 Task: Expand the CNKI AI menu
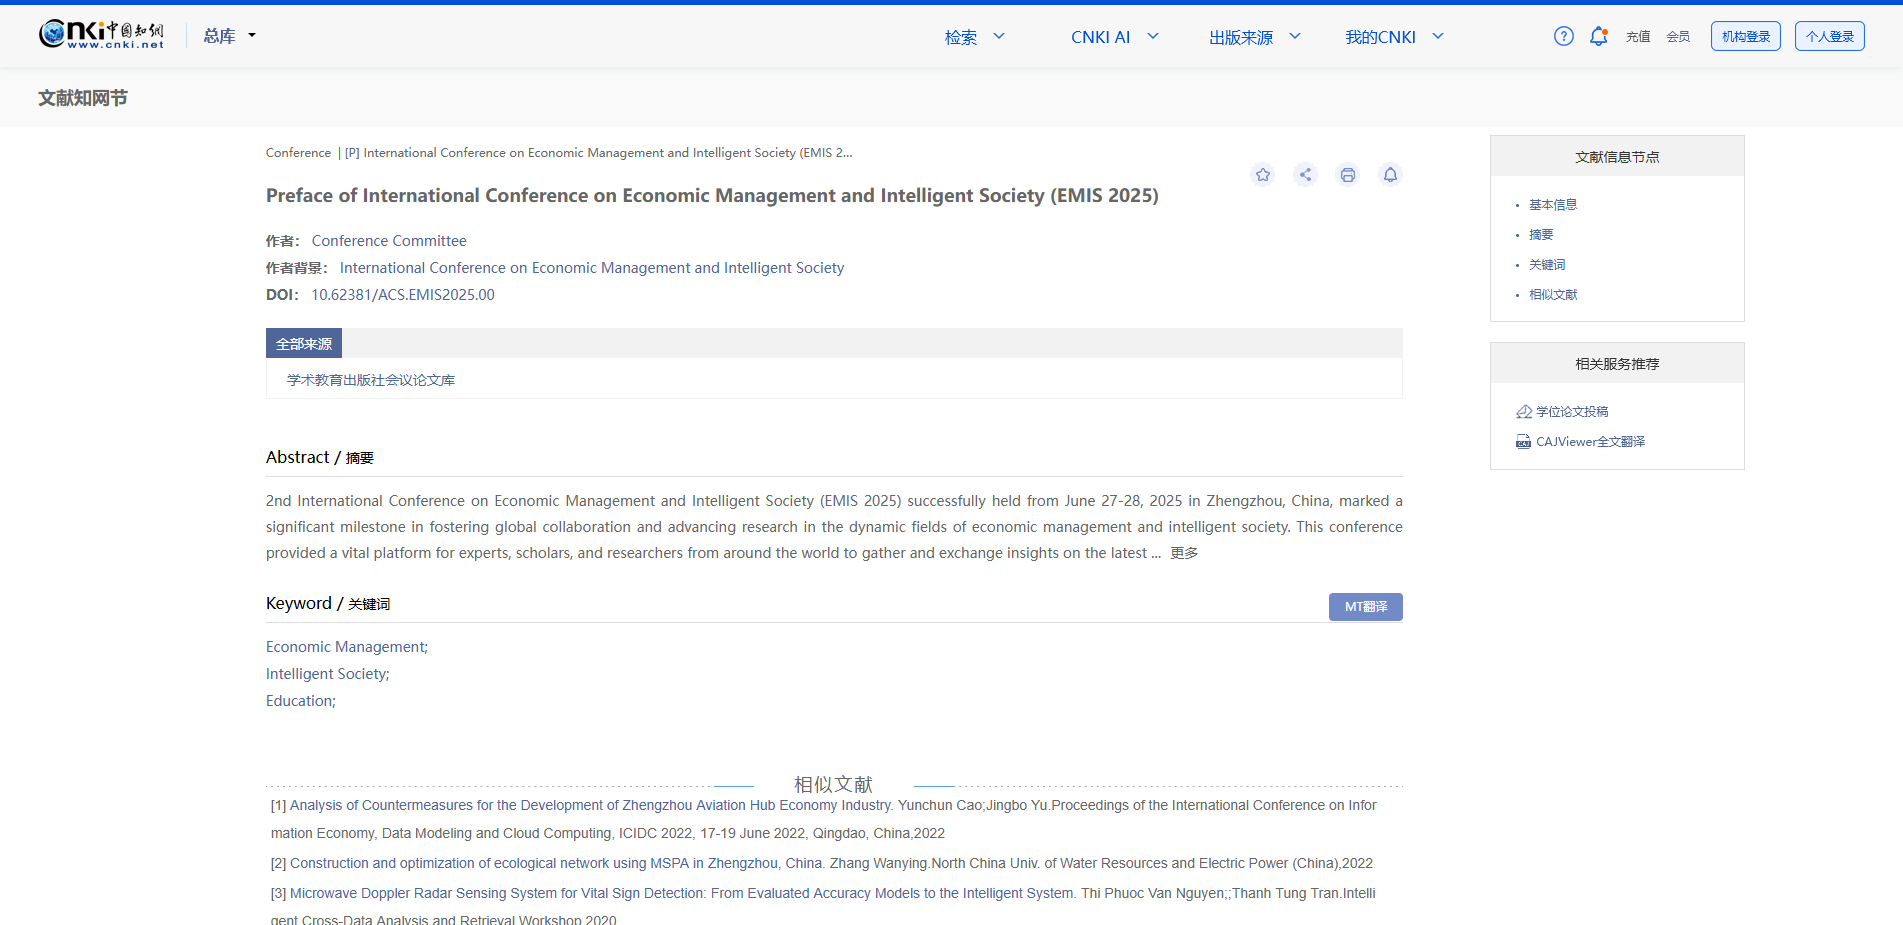coord(1114,37)
